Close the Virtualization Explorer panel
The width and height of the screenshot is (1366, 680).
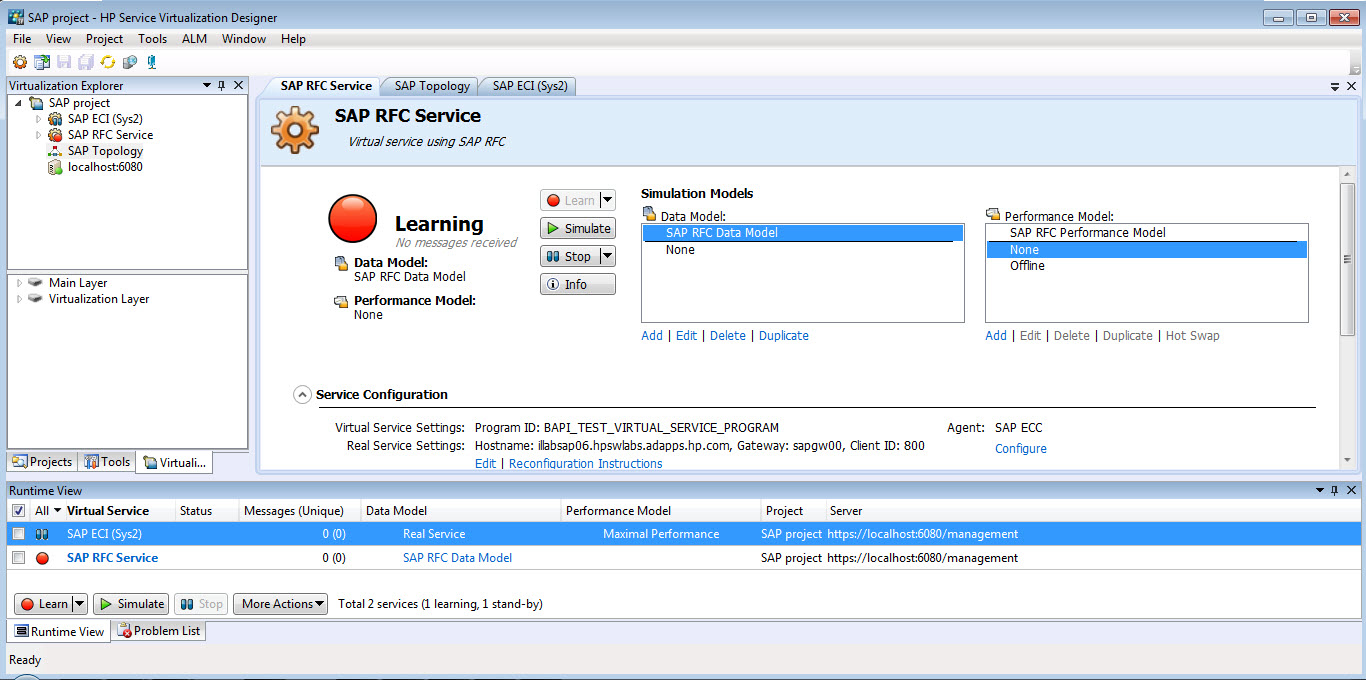238,86
